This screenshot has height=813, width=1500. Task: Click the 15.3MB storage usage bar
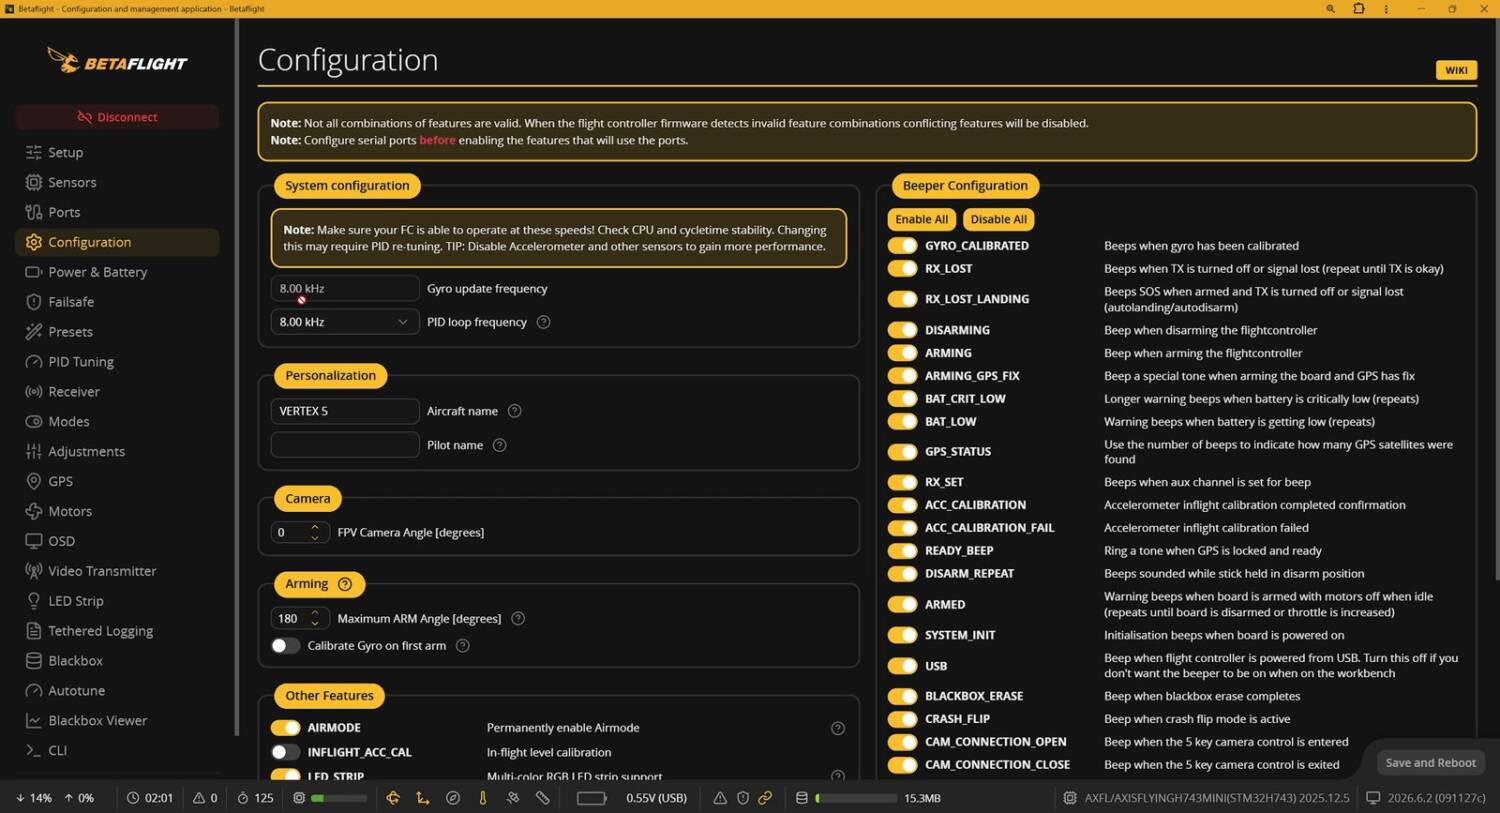857,798
